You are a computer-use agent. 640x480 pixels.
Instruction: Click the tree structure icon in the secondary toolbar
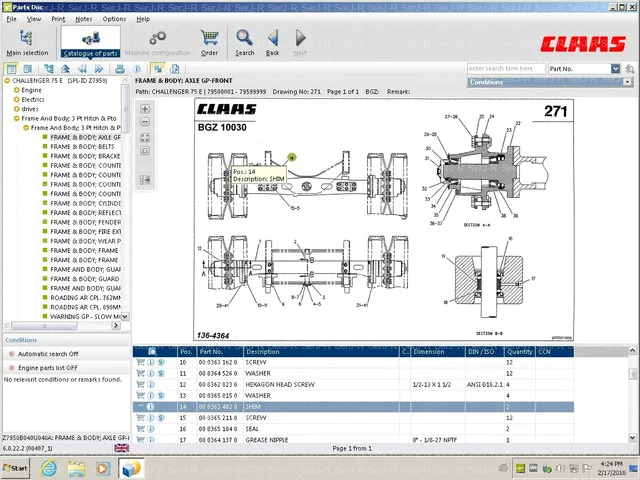[x=49, y=69]
